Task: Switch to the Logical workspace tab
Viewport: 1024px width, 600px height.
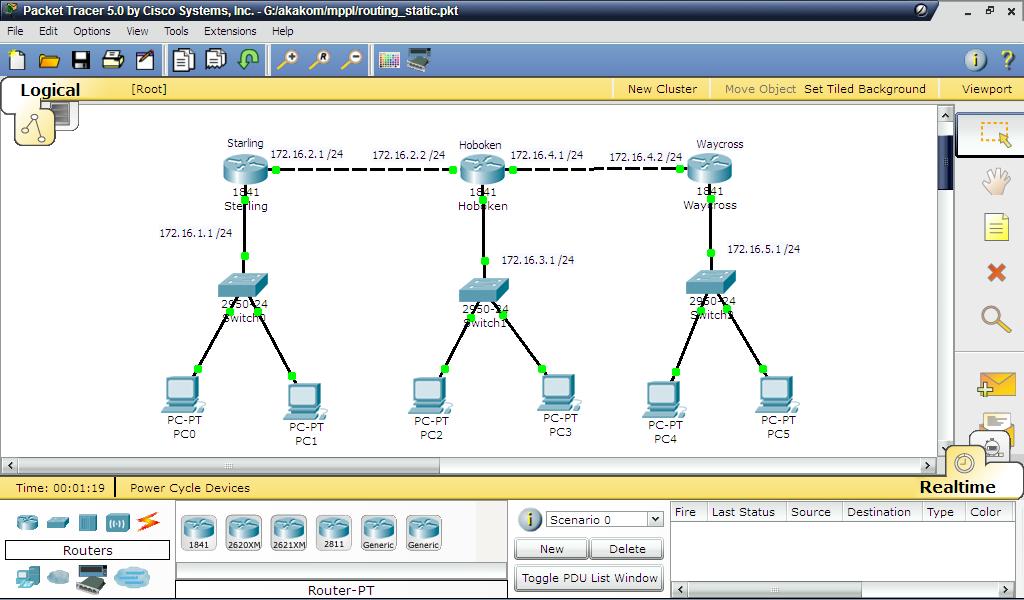Action: pos(50,90)
